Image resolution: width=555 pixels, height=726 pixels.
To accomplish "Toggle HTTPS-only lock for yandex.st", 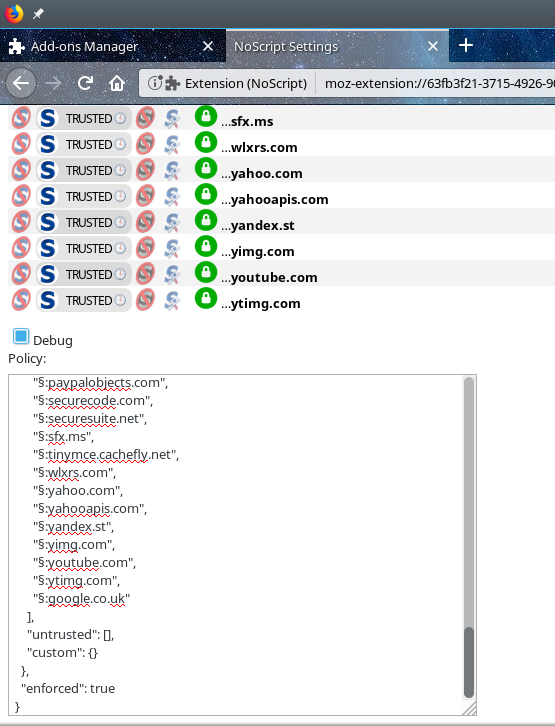I will (206, 220).
